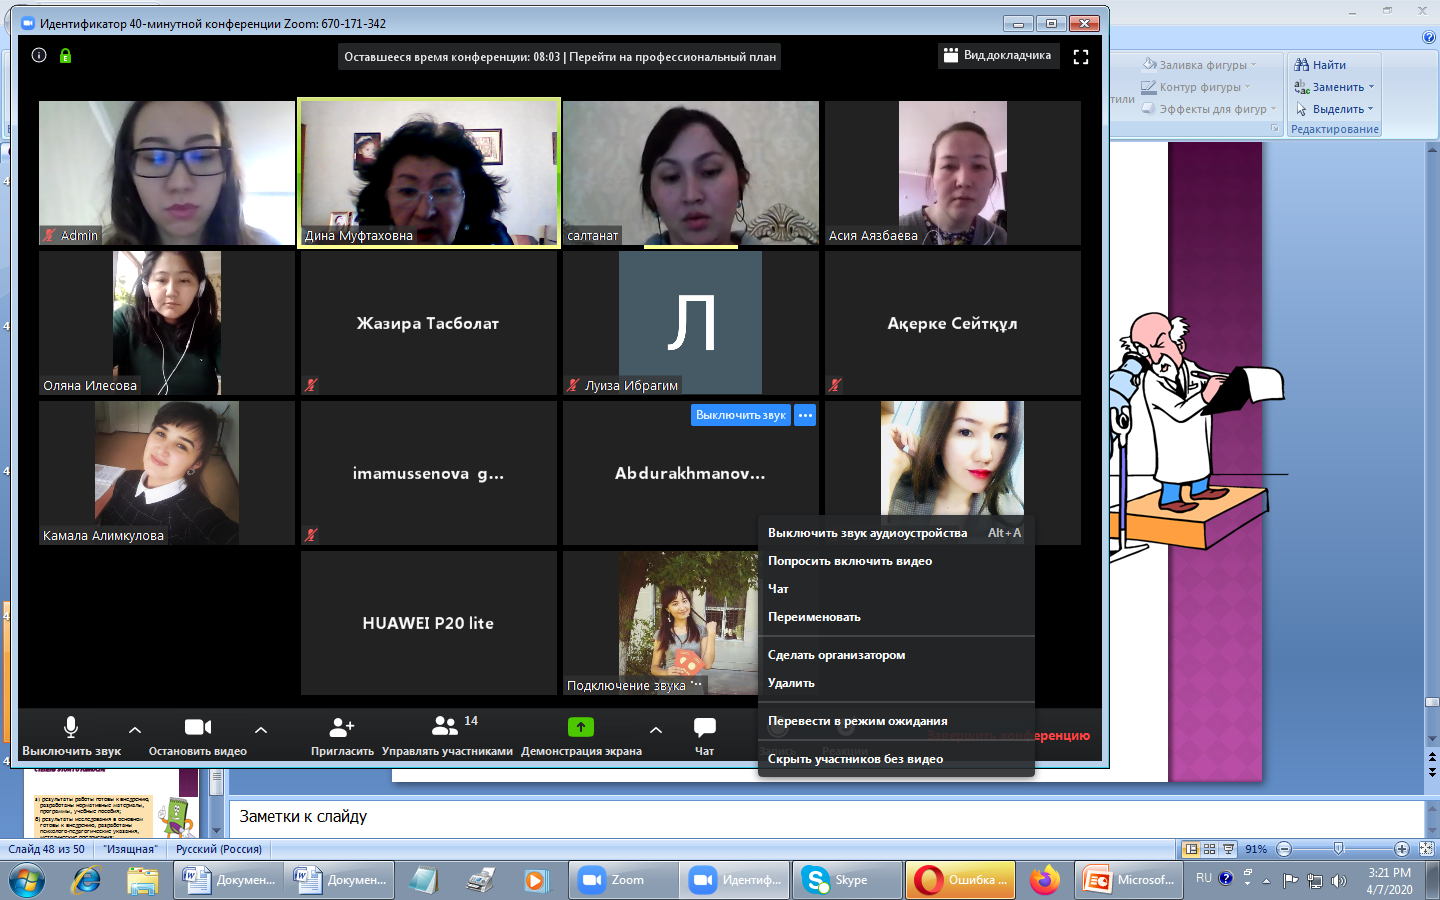The width and height of the screenshot is (1440, 900).
Task: Switch to Slide Sorter view
Action: tap(1210, 849)
